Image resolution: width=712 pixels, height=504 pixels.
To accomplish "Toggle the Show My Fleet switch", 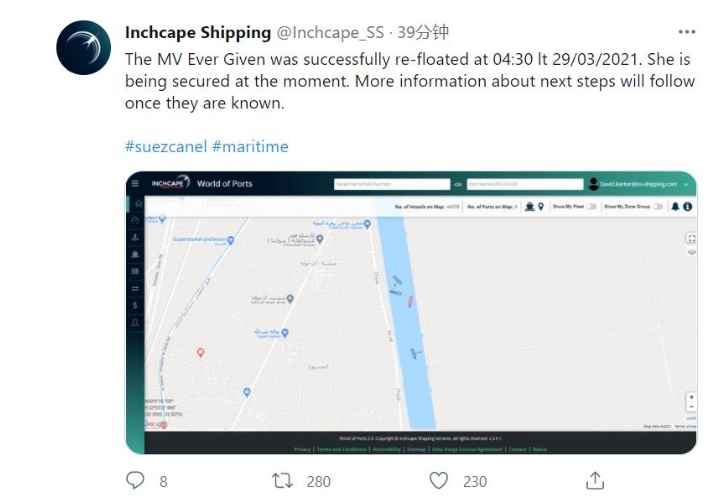I will [591, 207].
